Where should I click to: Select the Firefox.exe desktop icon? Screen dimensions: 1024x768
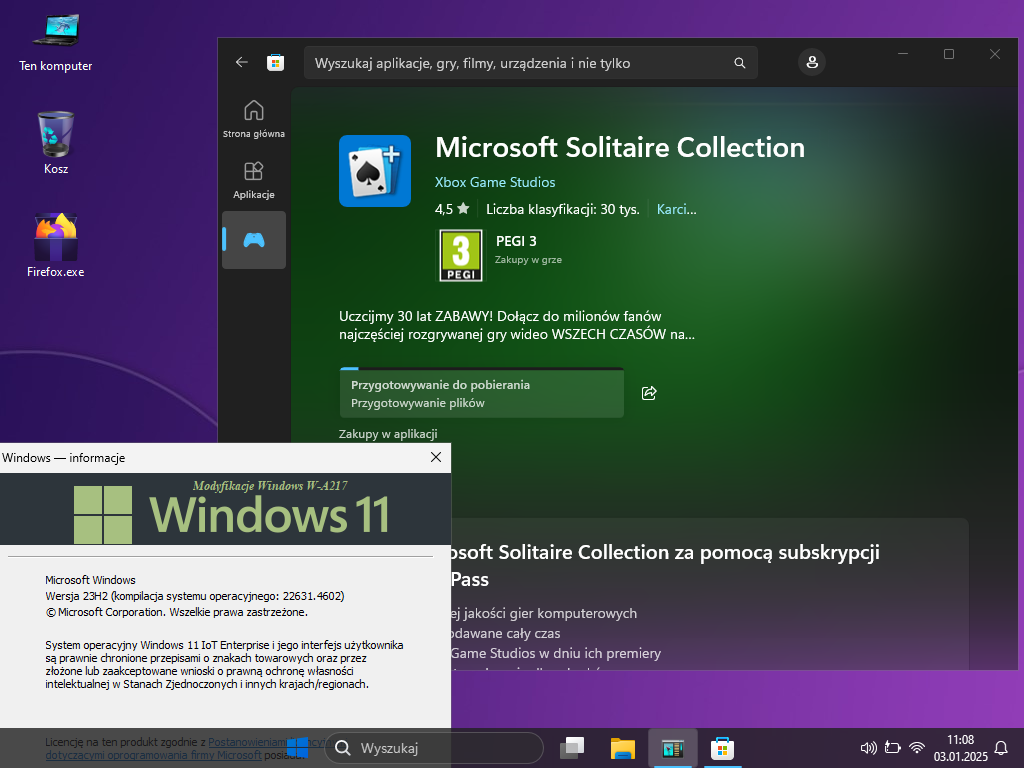click(x=56, y=245)
